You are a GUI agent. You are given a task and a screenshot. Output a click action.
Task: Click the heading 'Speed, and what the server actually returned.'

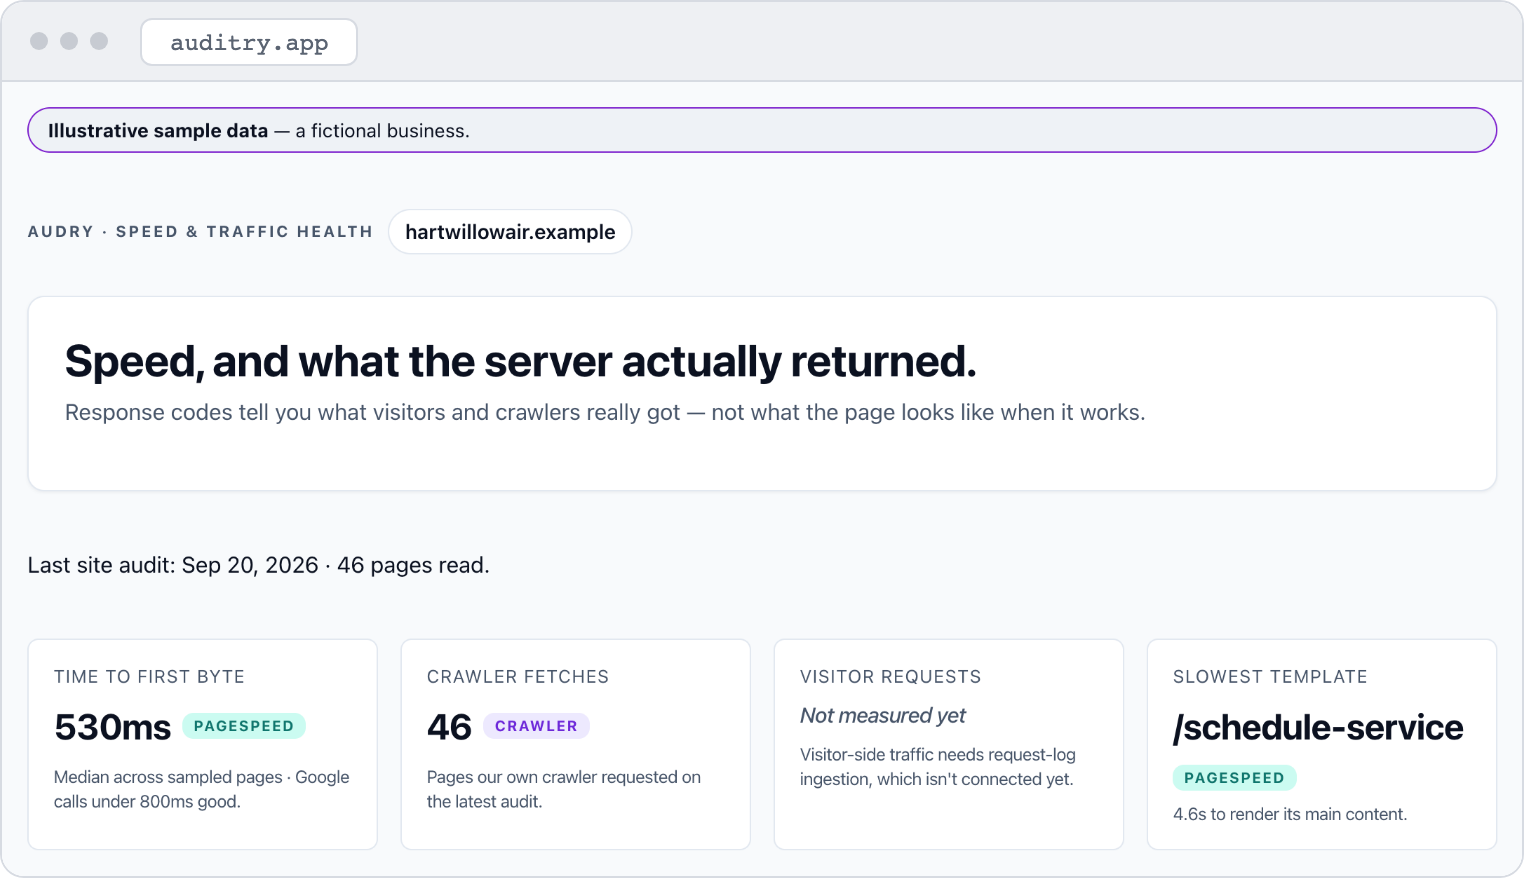(520, 361)
